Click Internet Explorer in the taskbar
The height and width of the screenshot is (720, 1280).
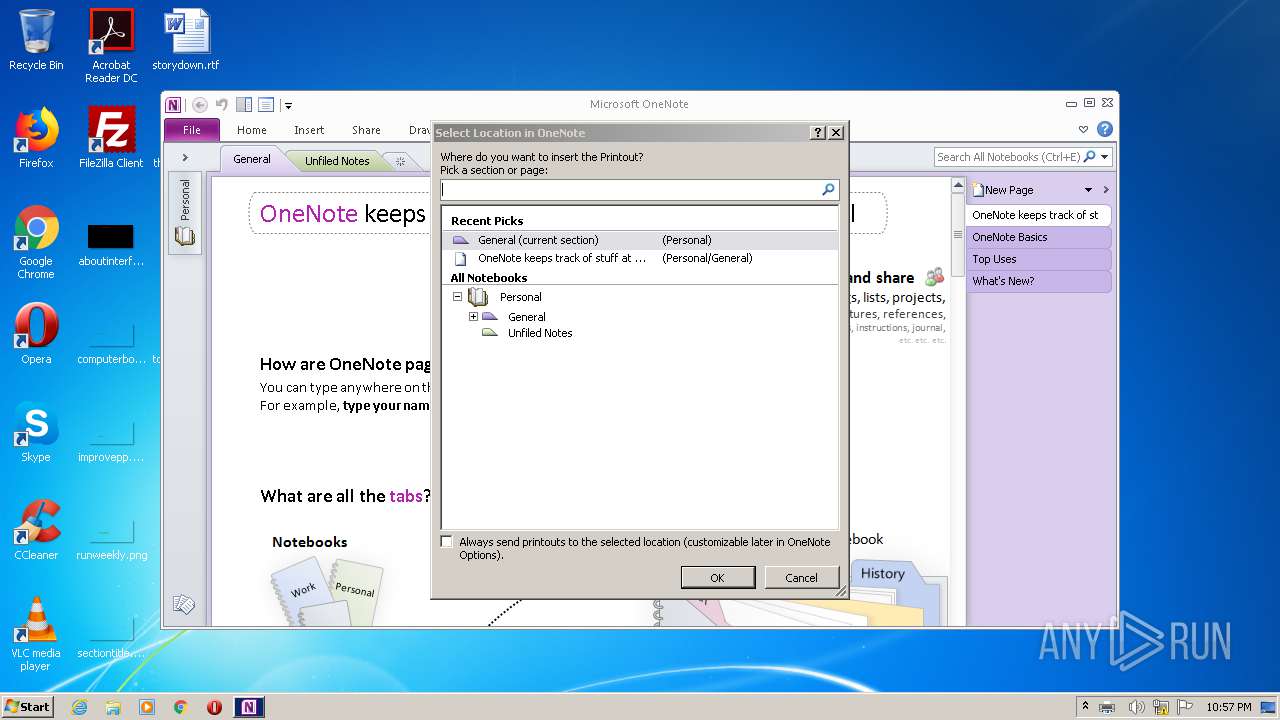click(79, 707)
